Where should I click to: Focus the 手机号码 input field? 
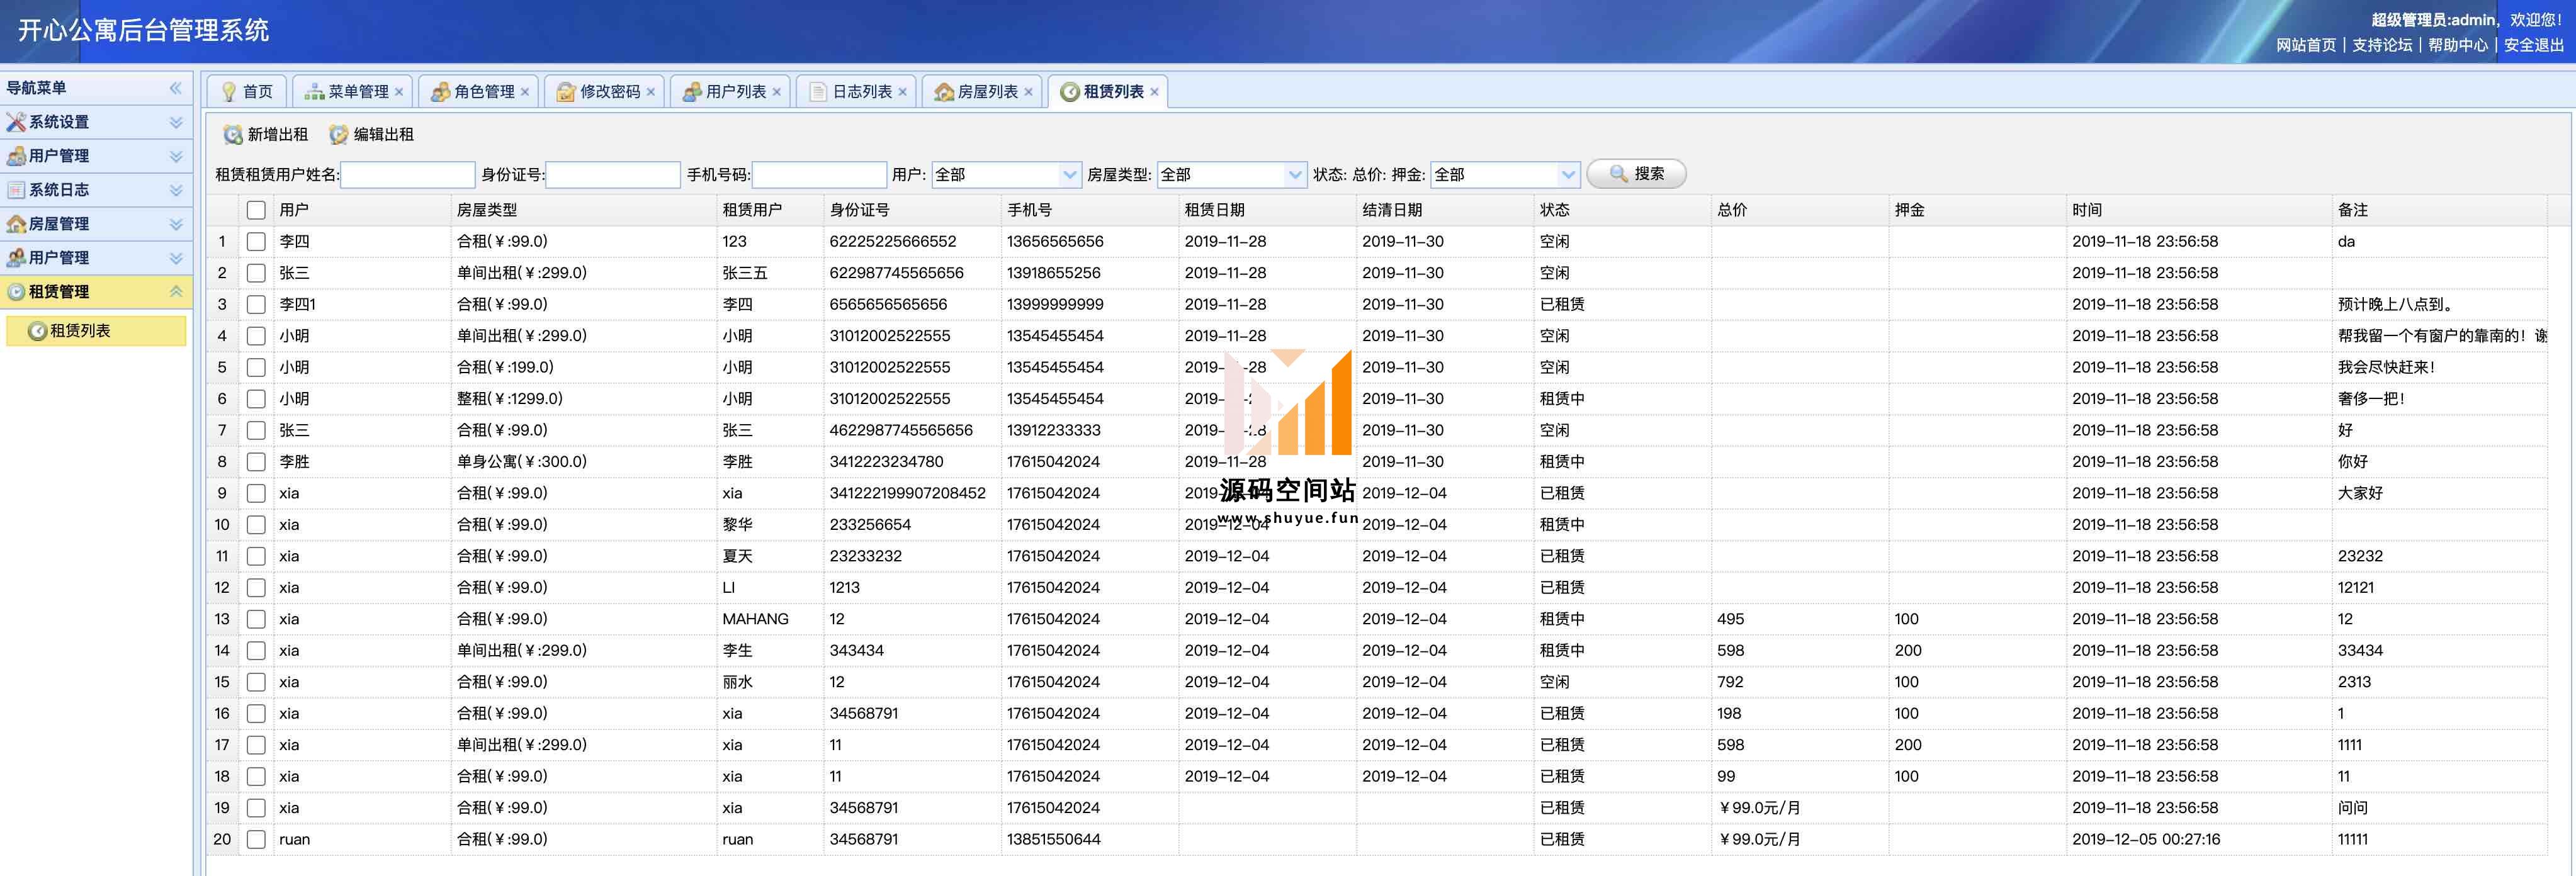point(819,175)
